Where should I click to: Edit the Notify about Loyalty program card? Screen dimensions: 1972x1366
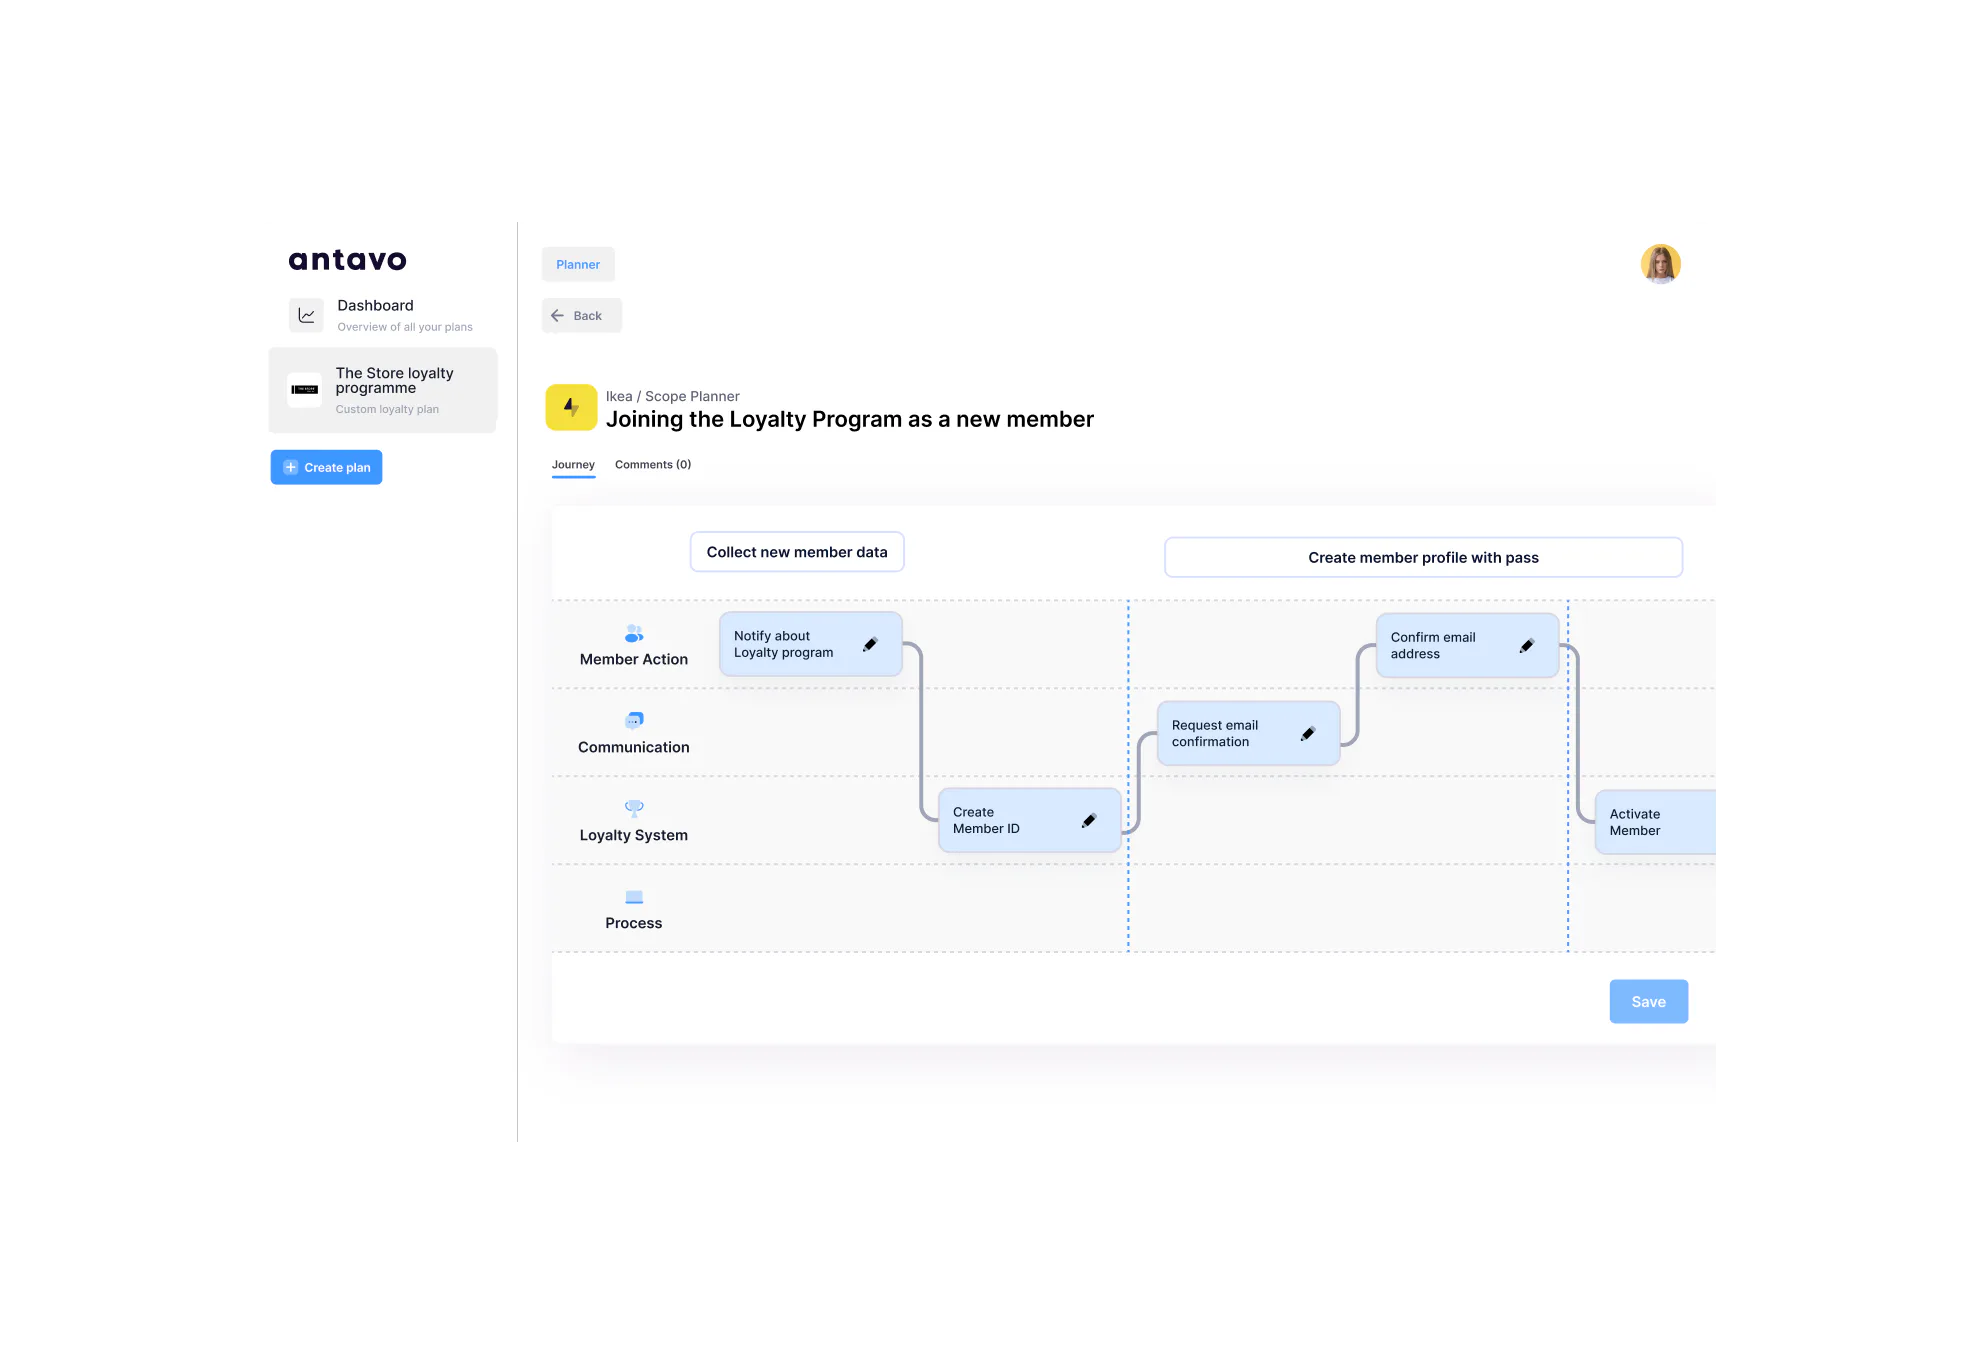(x=870, y=644)
